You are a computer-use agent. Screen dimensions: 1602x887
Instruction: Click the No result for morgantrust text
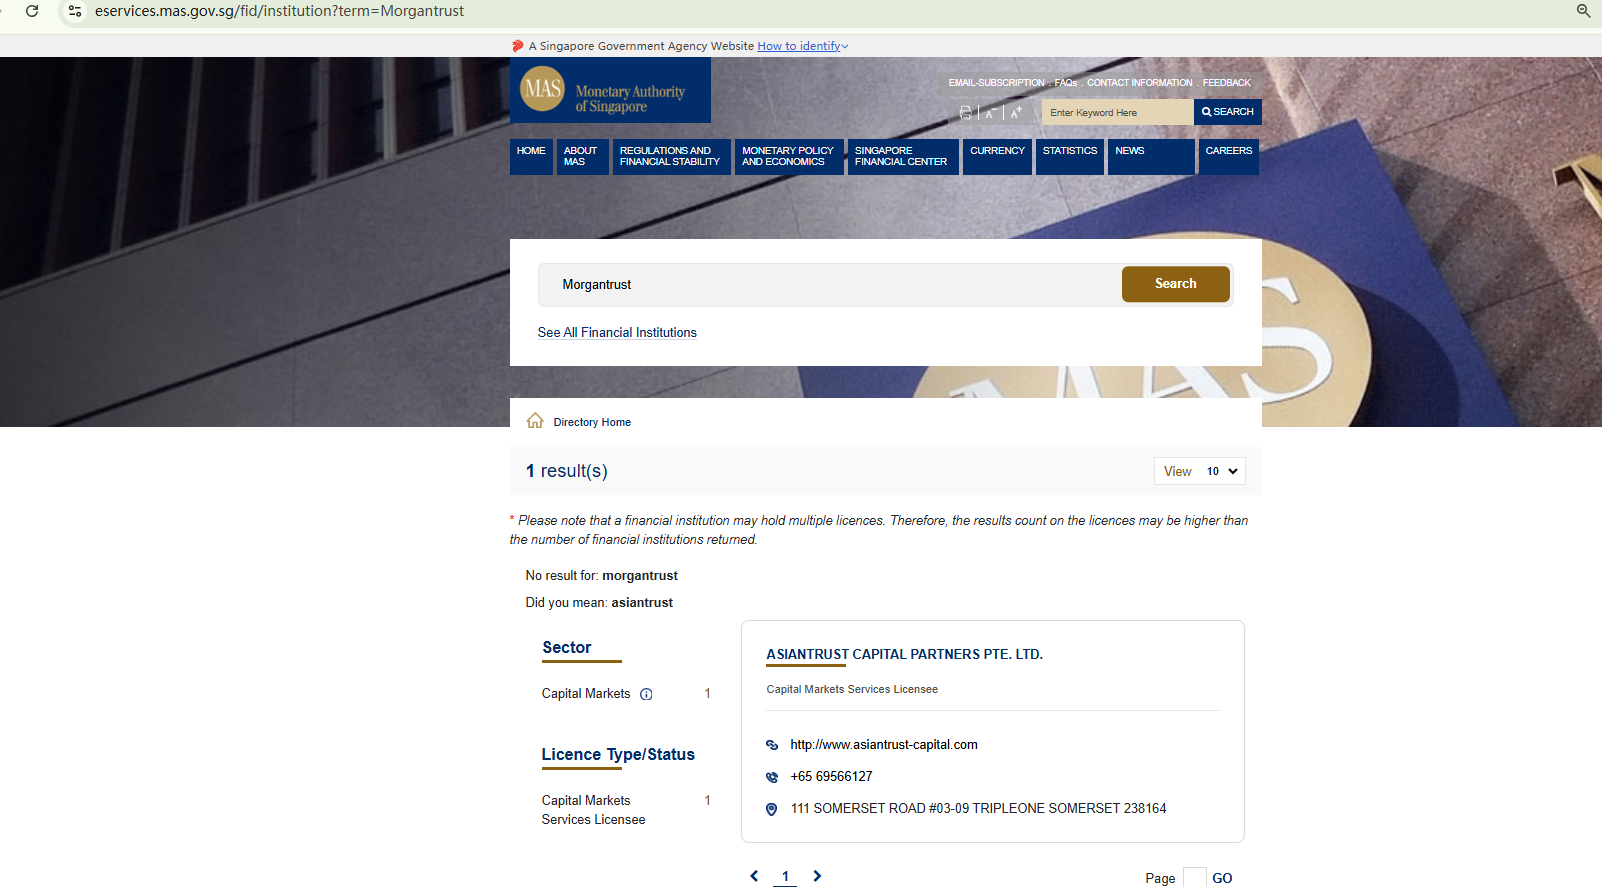click(602, 576)
